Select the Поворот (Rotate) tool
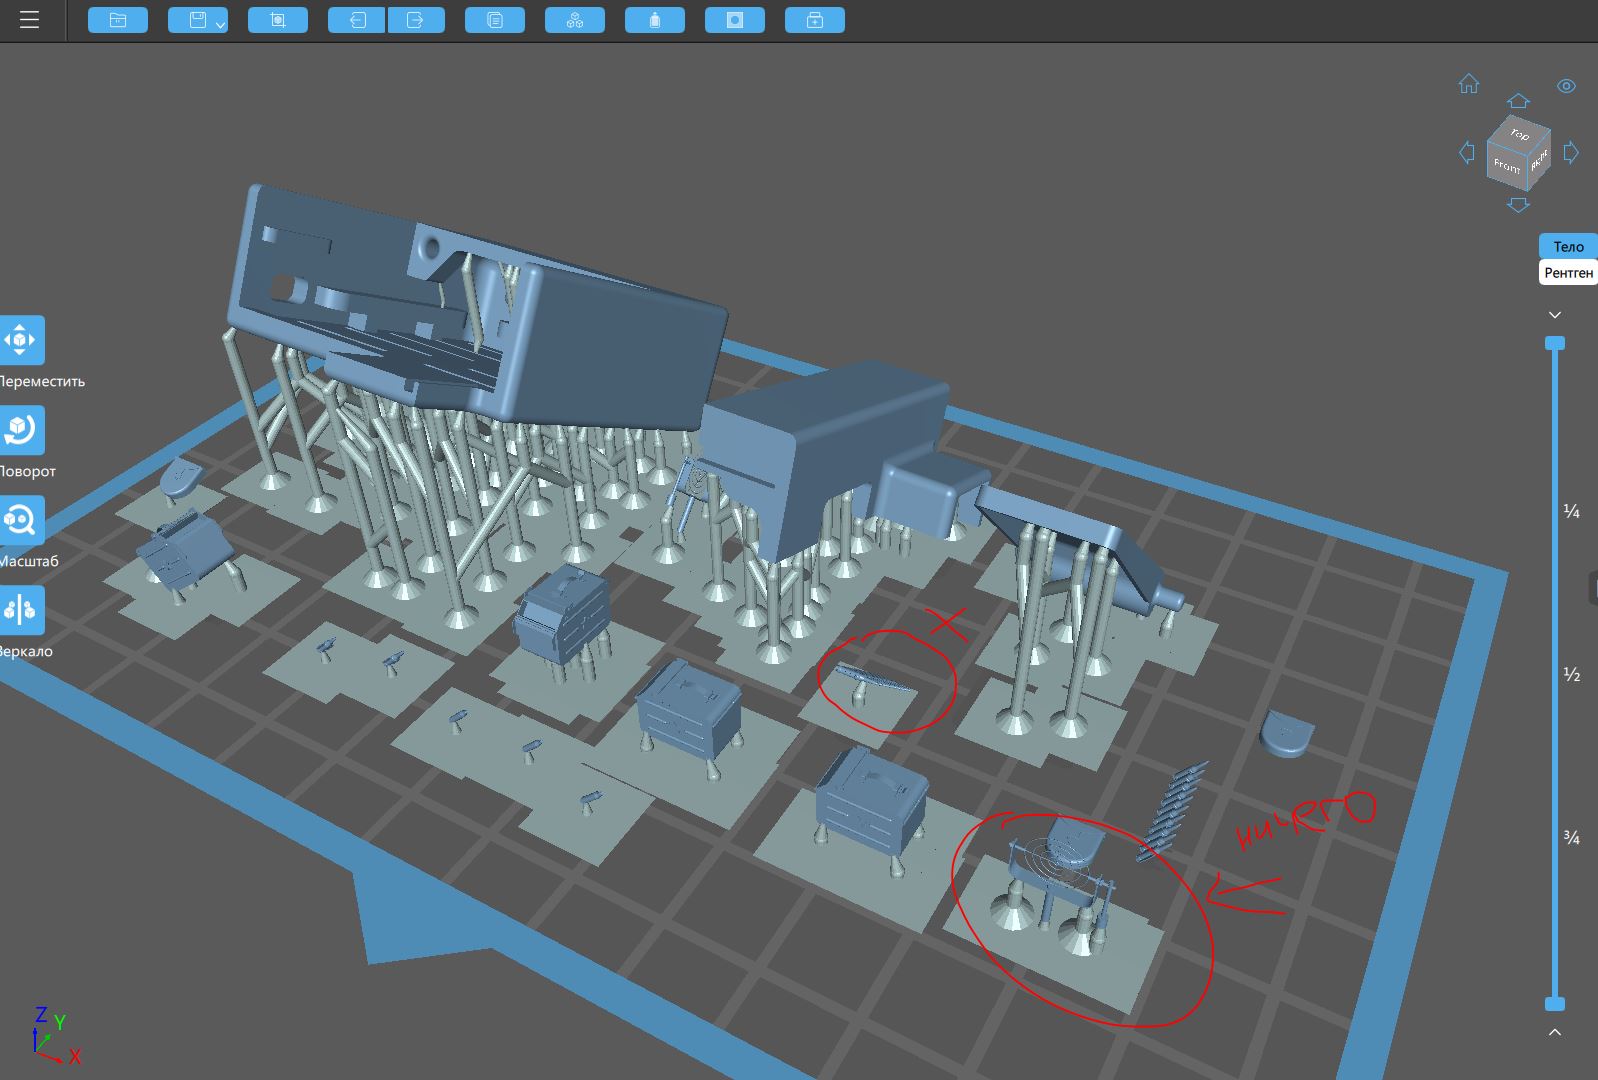1598x1080 pixels. point(21,430)
